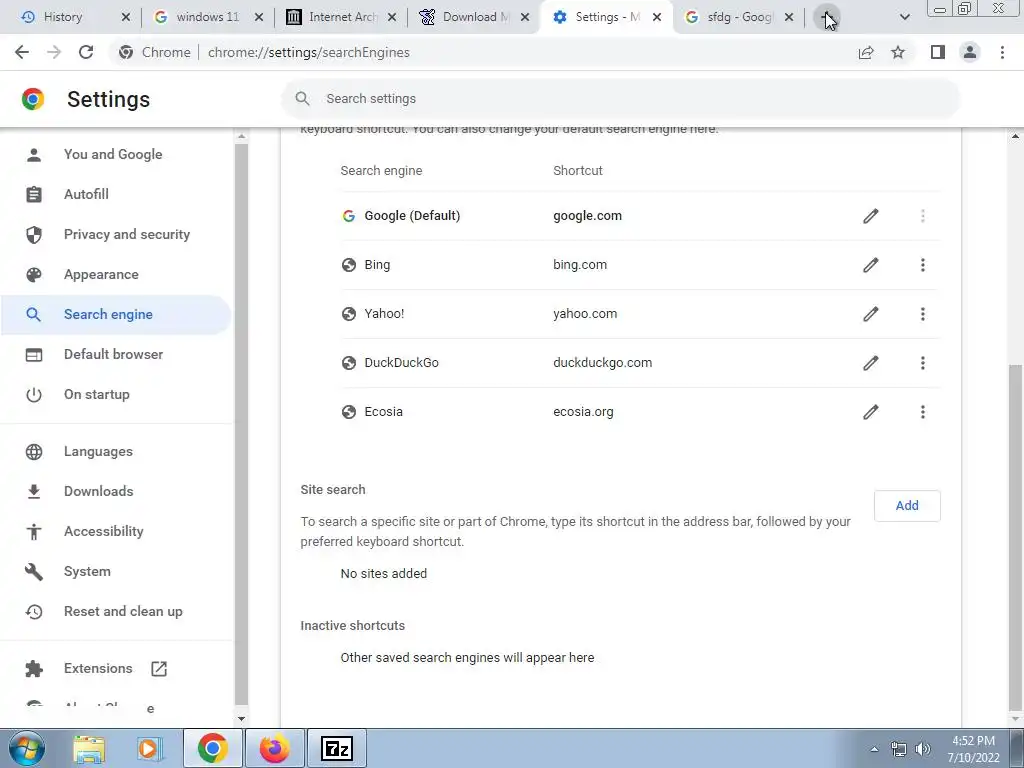
Task: Click the page vertical scrollbar thumb
Action: (1016, 537)
